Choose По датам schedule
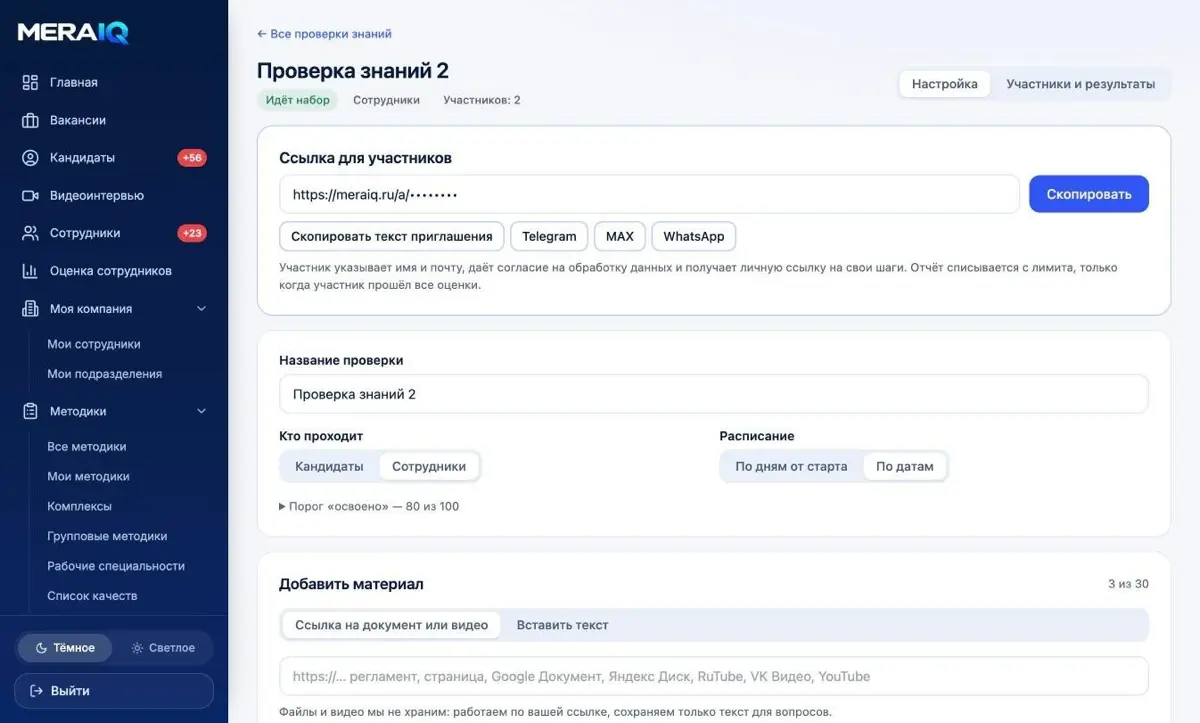 pos(905,466)
